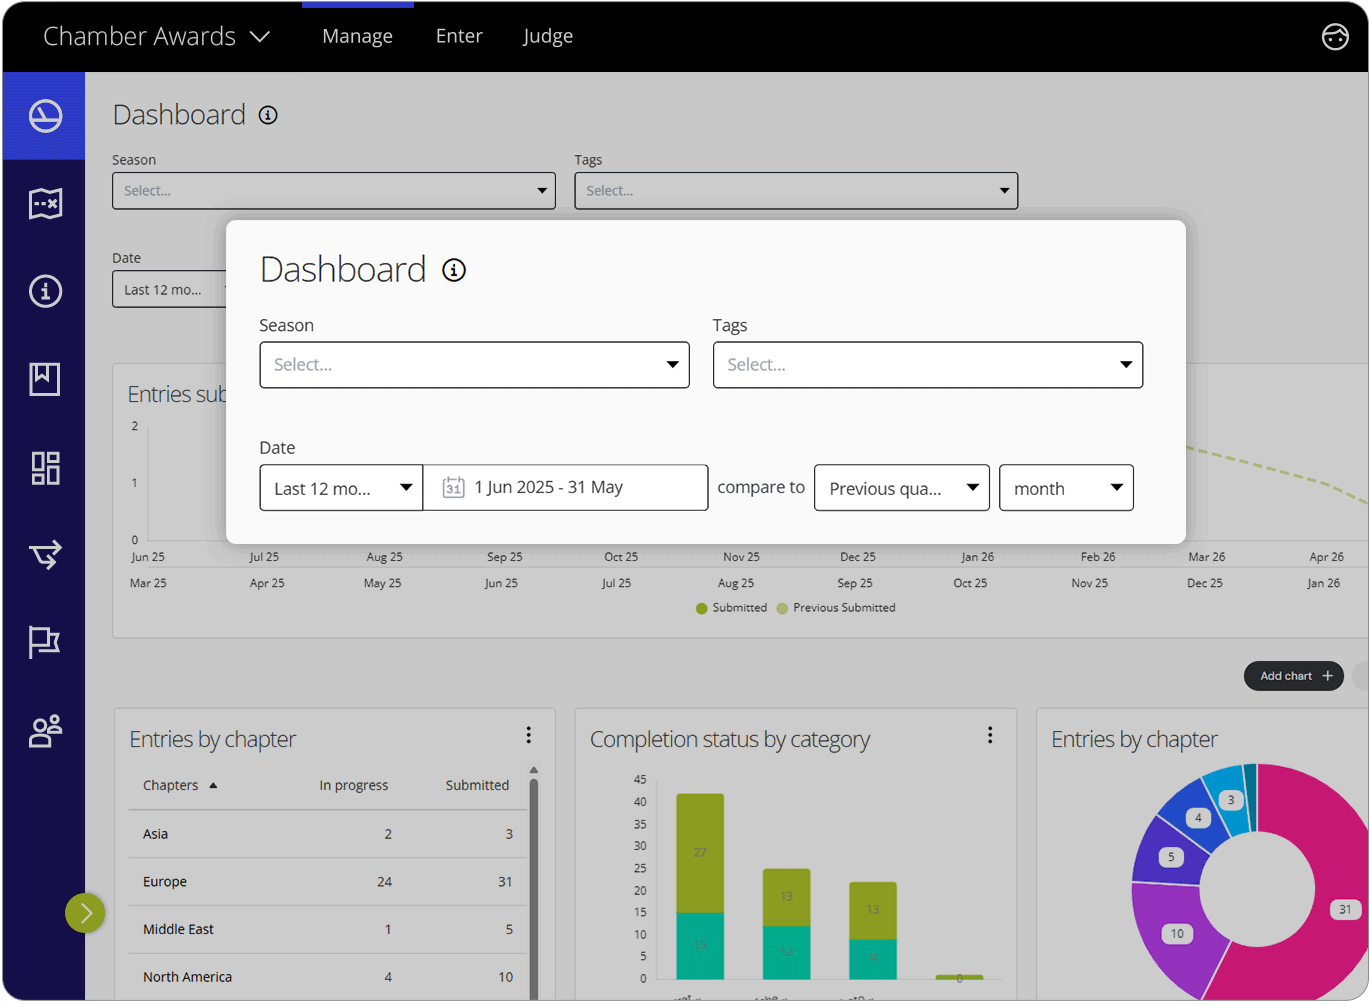Switch to the Enter tab
Image resolution: width=1370 pixels, height=1006 pixels.
[x=459, y=36]
